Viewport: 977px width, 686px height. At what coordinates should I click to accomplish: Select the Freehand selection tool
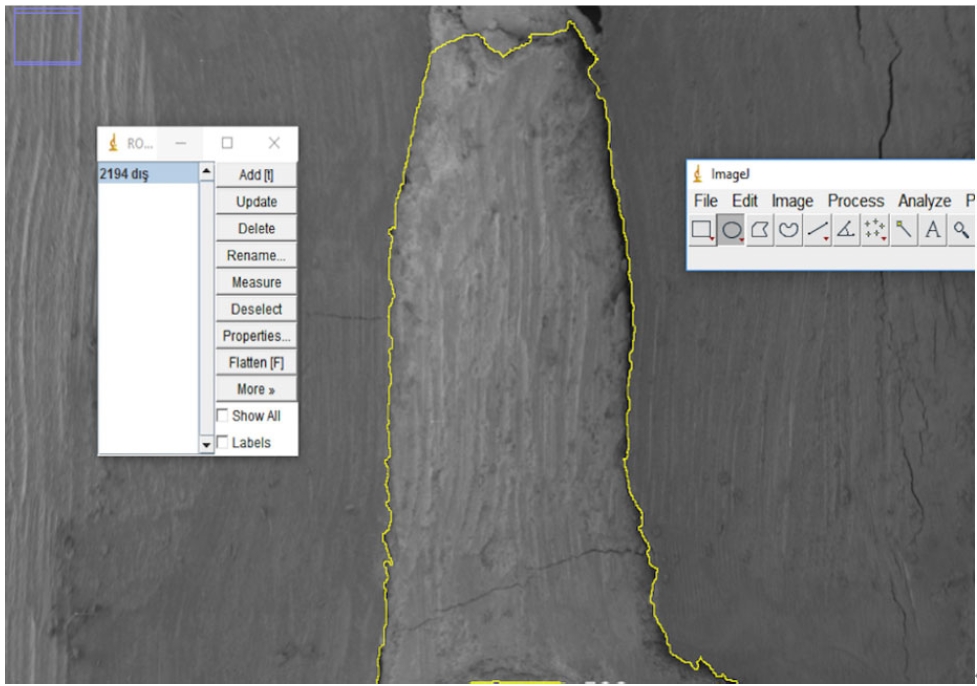pos(790,230)
